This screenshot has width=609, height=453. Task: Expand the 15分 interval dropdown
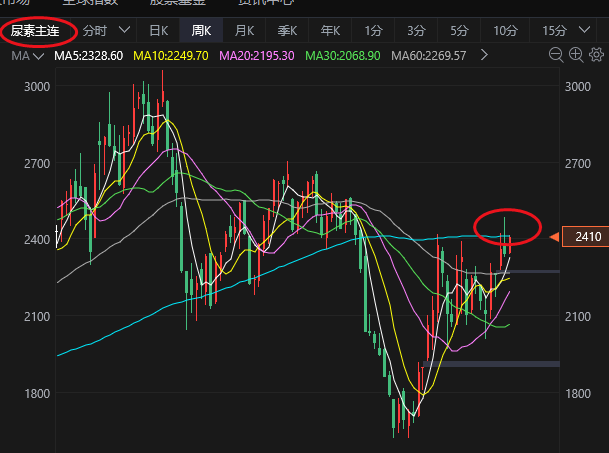(x=584, y=31)
